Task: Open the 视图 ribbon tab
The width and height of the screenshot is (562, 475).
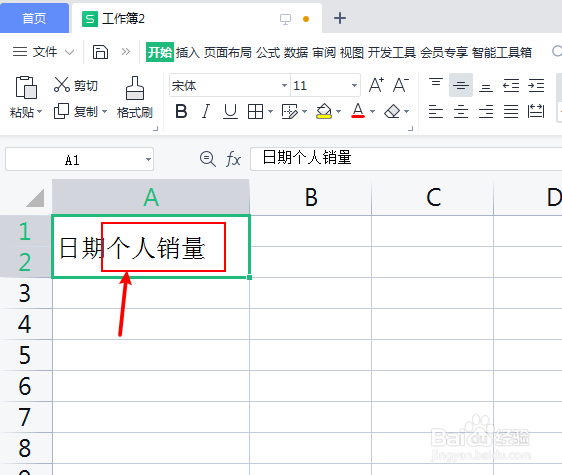Action: pyautogui.click(x=352, y=52)
